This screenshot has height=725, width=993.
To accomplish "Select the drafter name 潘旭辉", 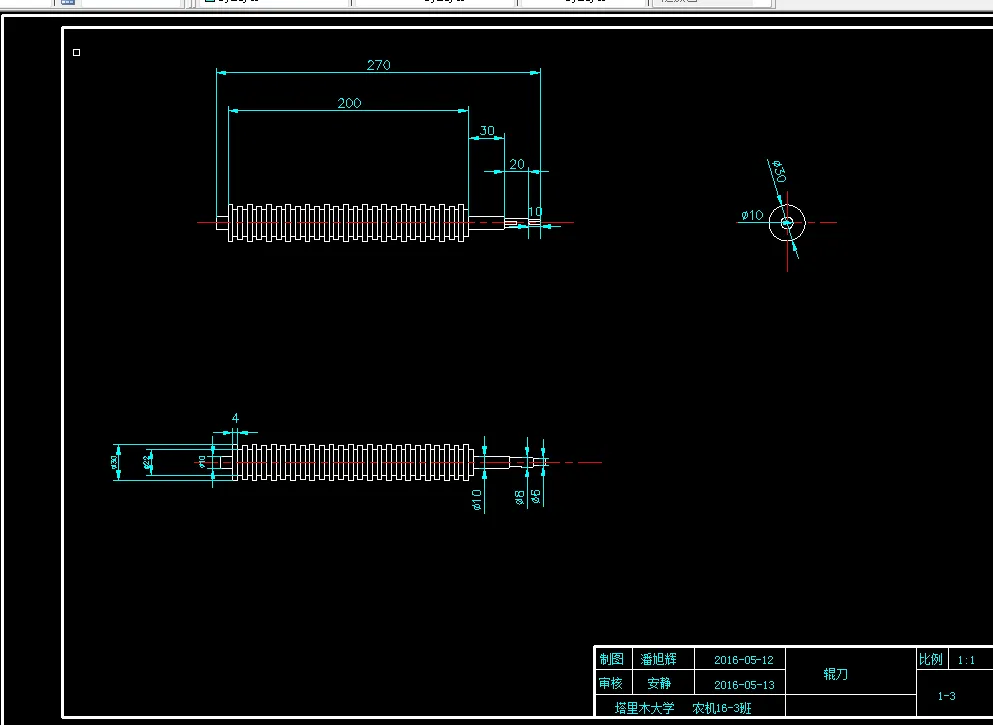I will tap(659, 659).
